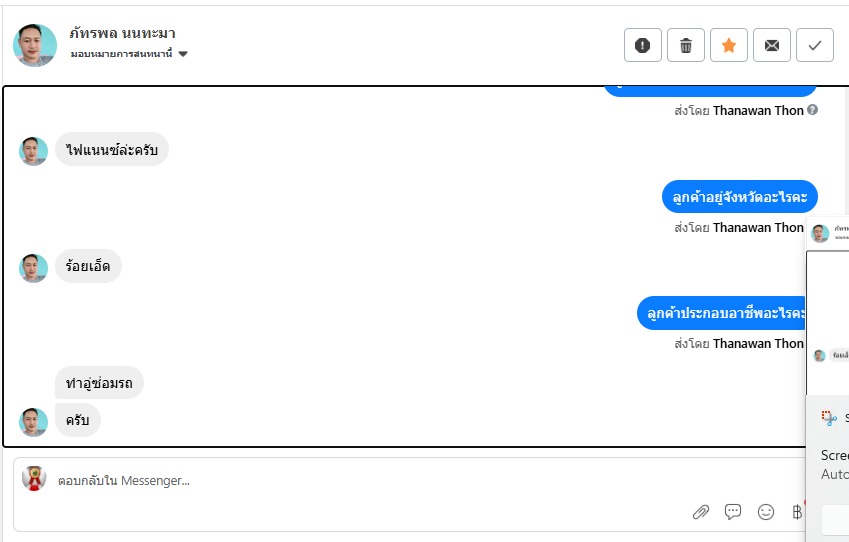Mark conversation as unread with envelope icon
This screenshot has width=849, height=542.
point(772,45)
